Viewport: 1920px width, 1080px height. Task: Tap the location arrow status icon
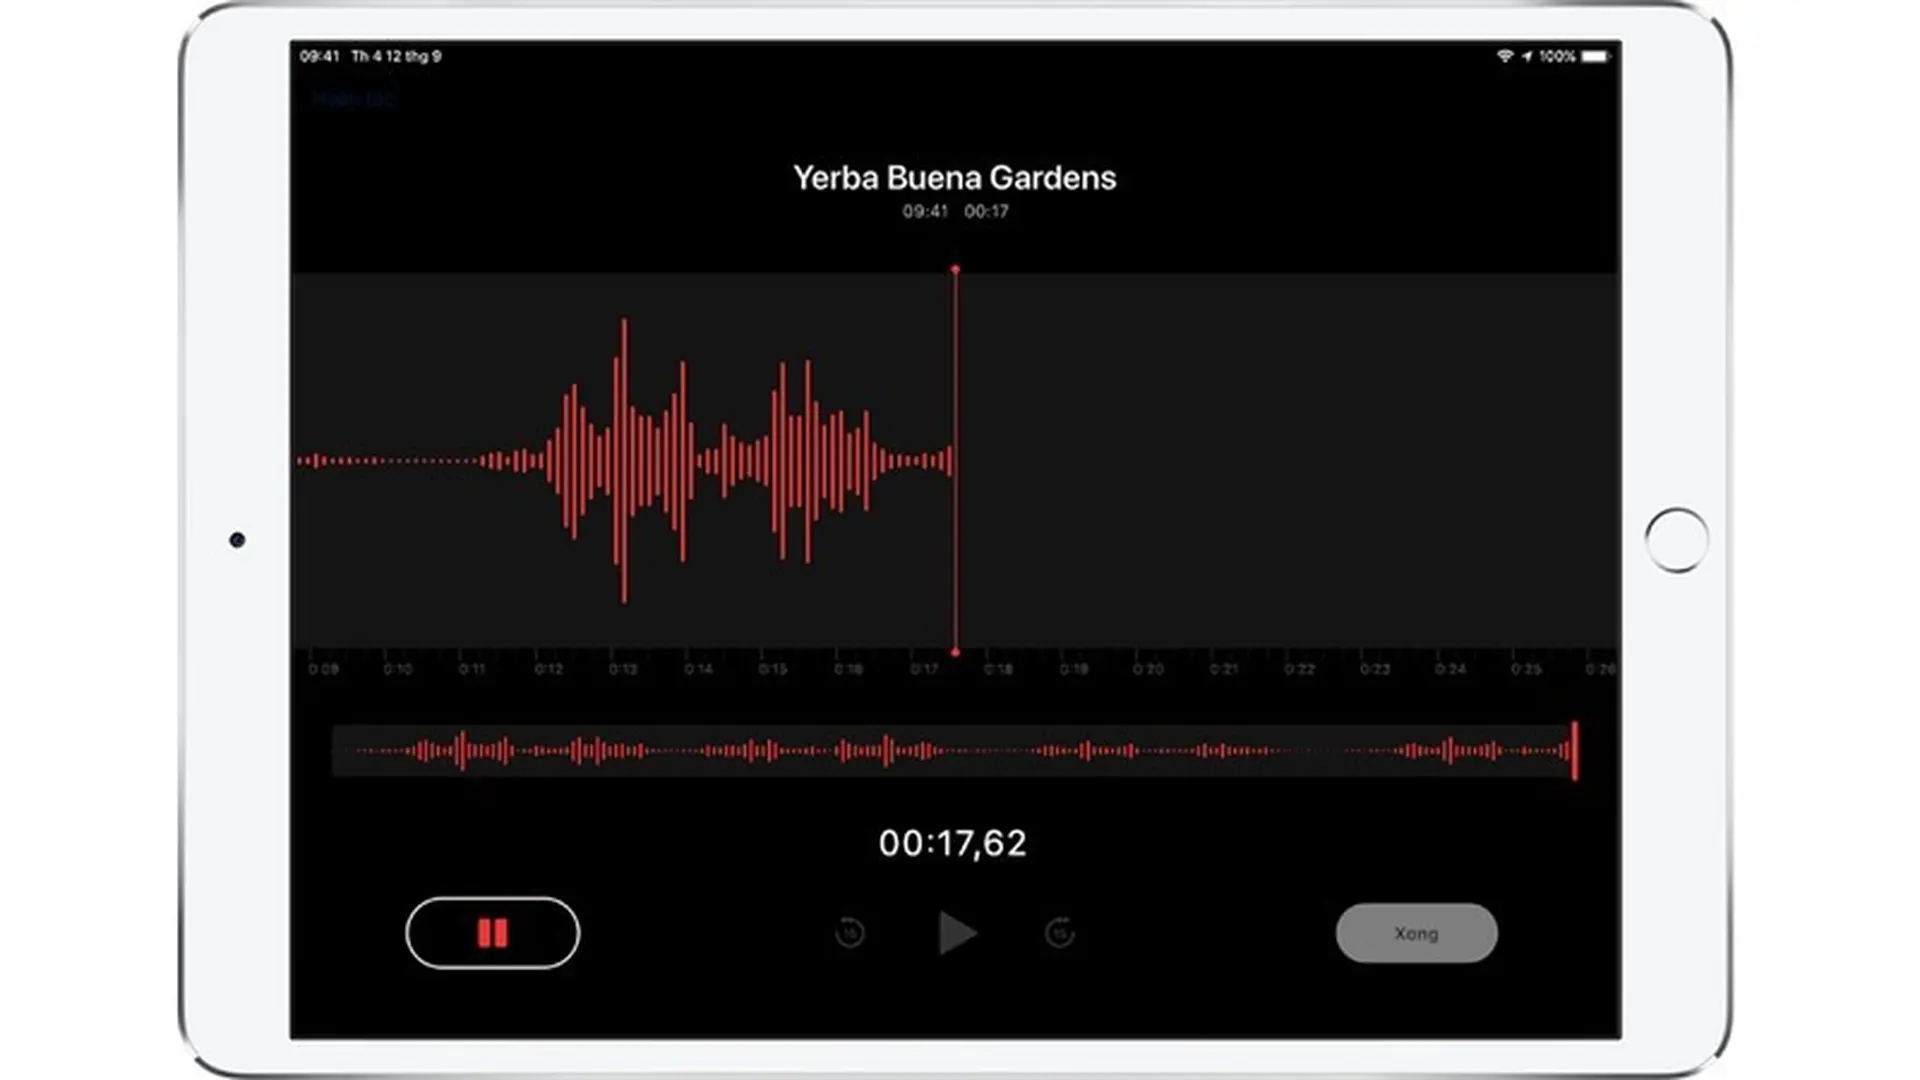(x=1527, y=56)
